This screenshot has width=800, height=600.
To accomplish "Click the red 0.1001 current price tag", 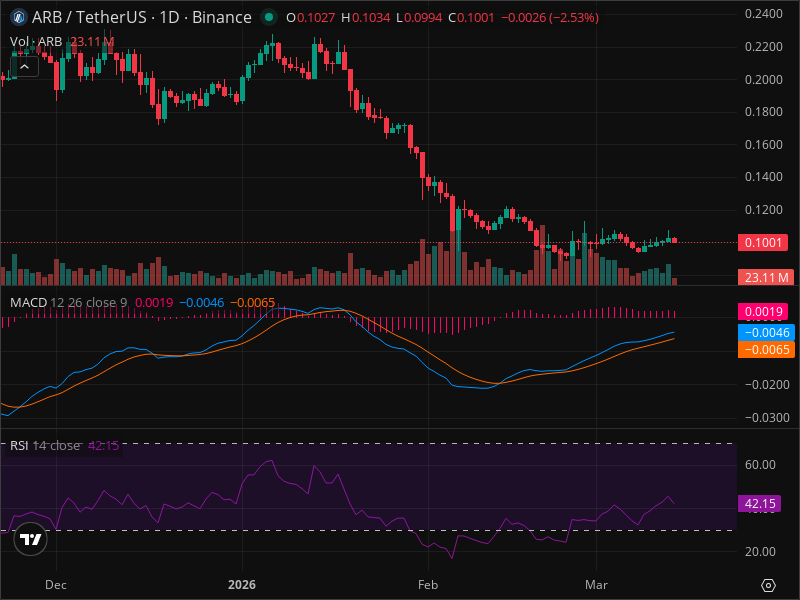I will click(x=763, y=242).
